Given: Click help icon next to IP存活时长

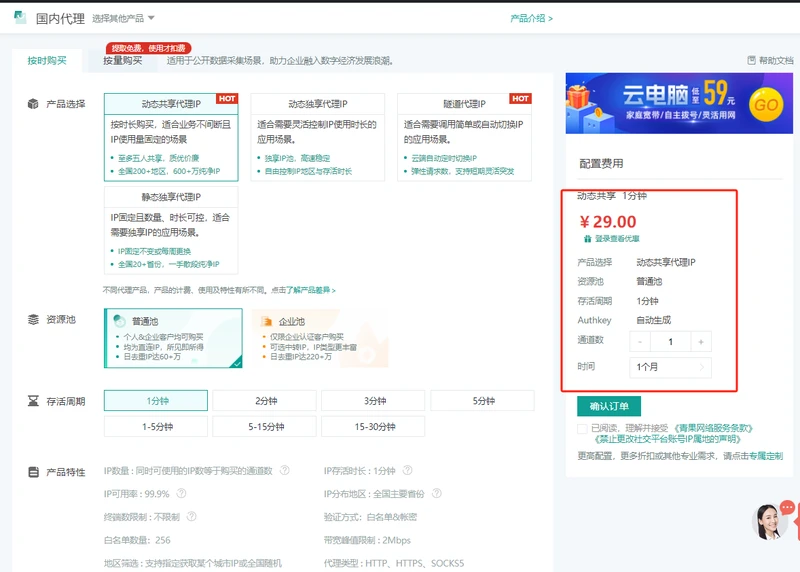Looking at the screenshot, I should pyautogui.click(x=407, y=470).
